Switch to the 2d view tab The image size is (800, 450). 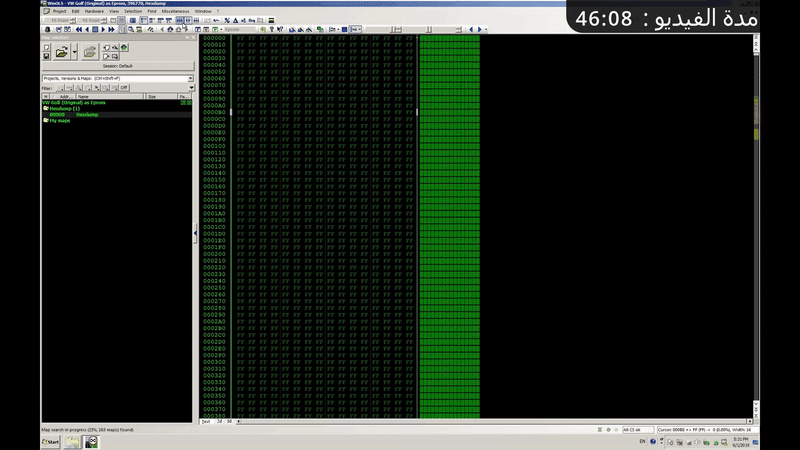pyautogui.click(x=219, y=421)
